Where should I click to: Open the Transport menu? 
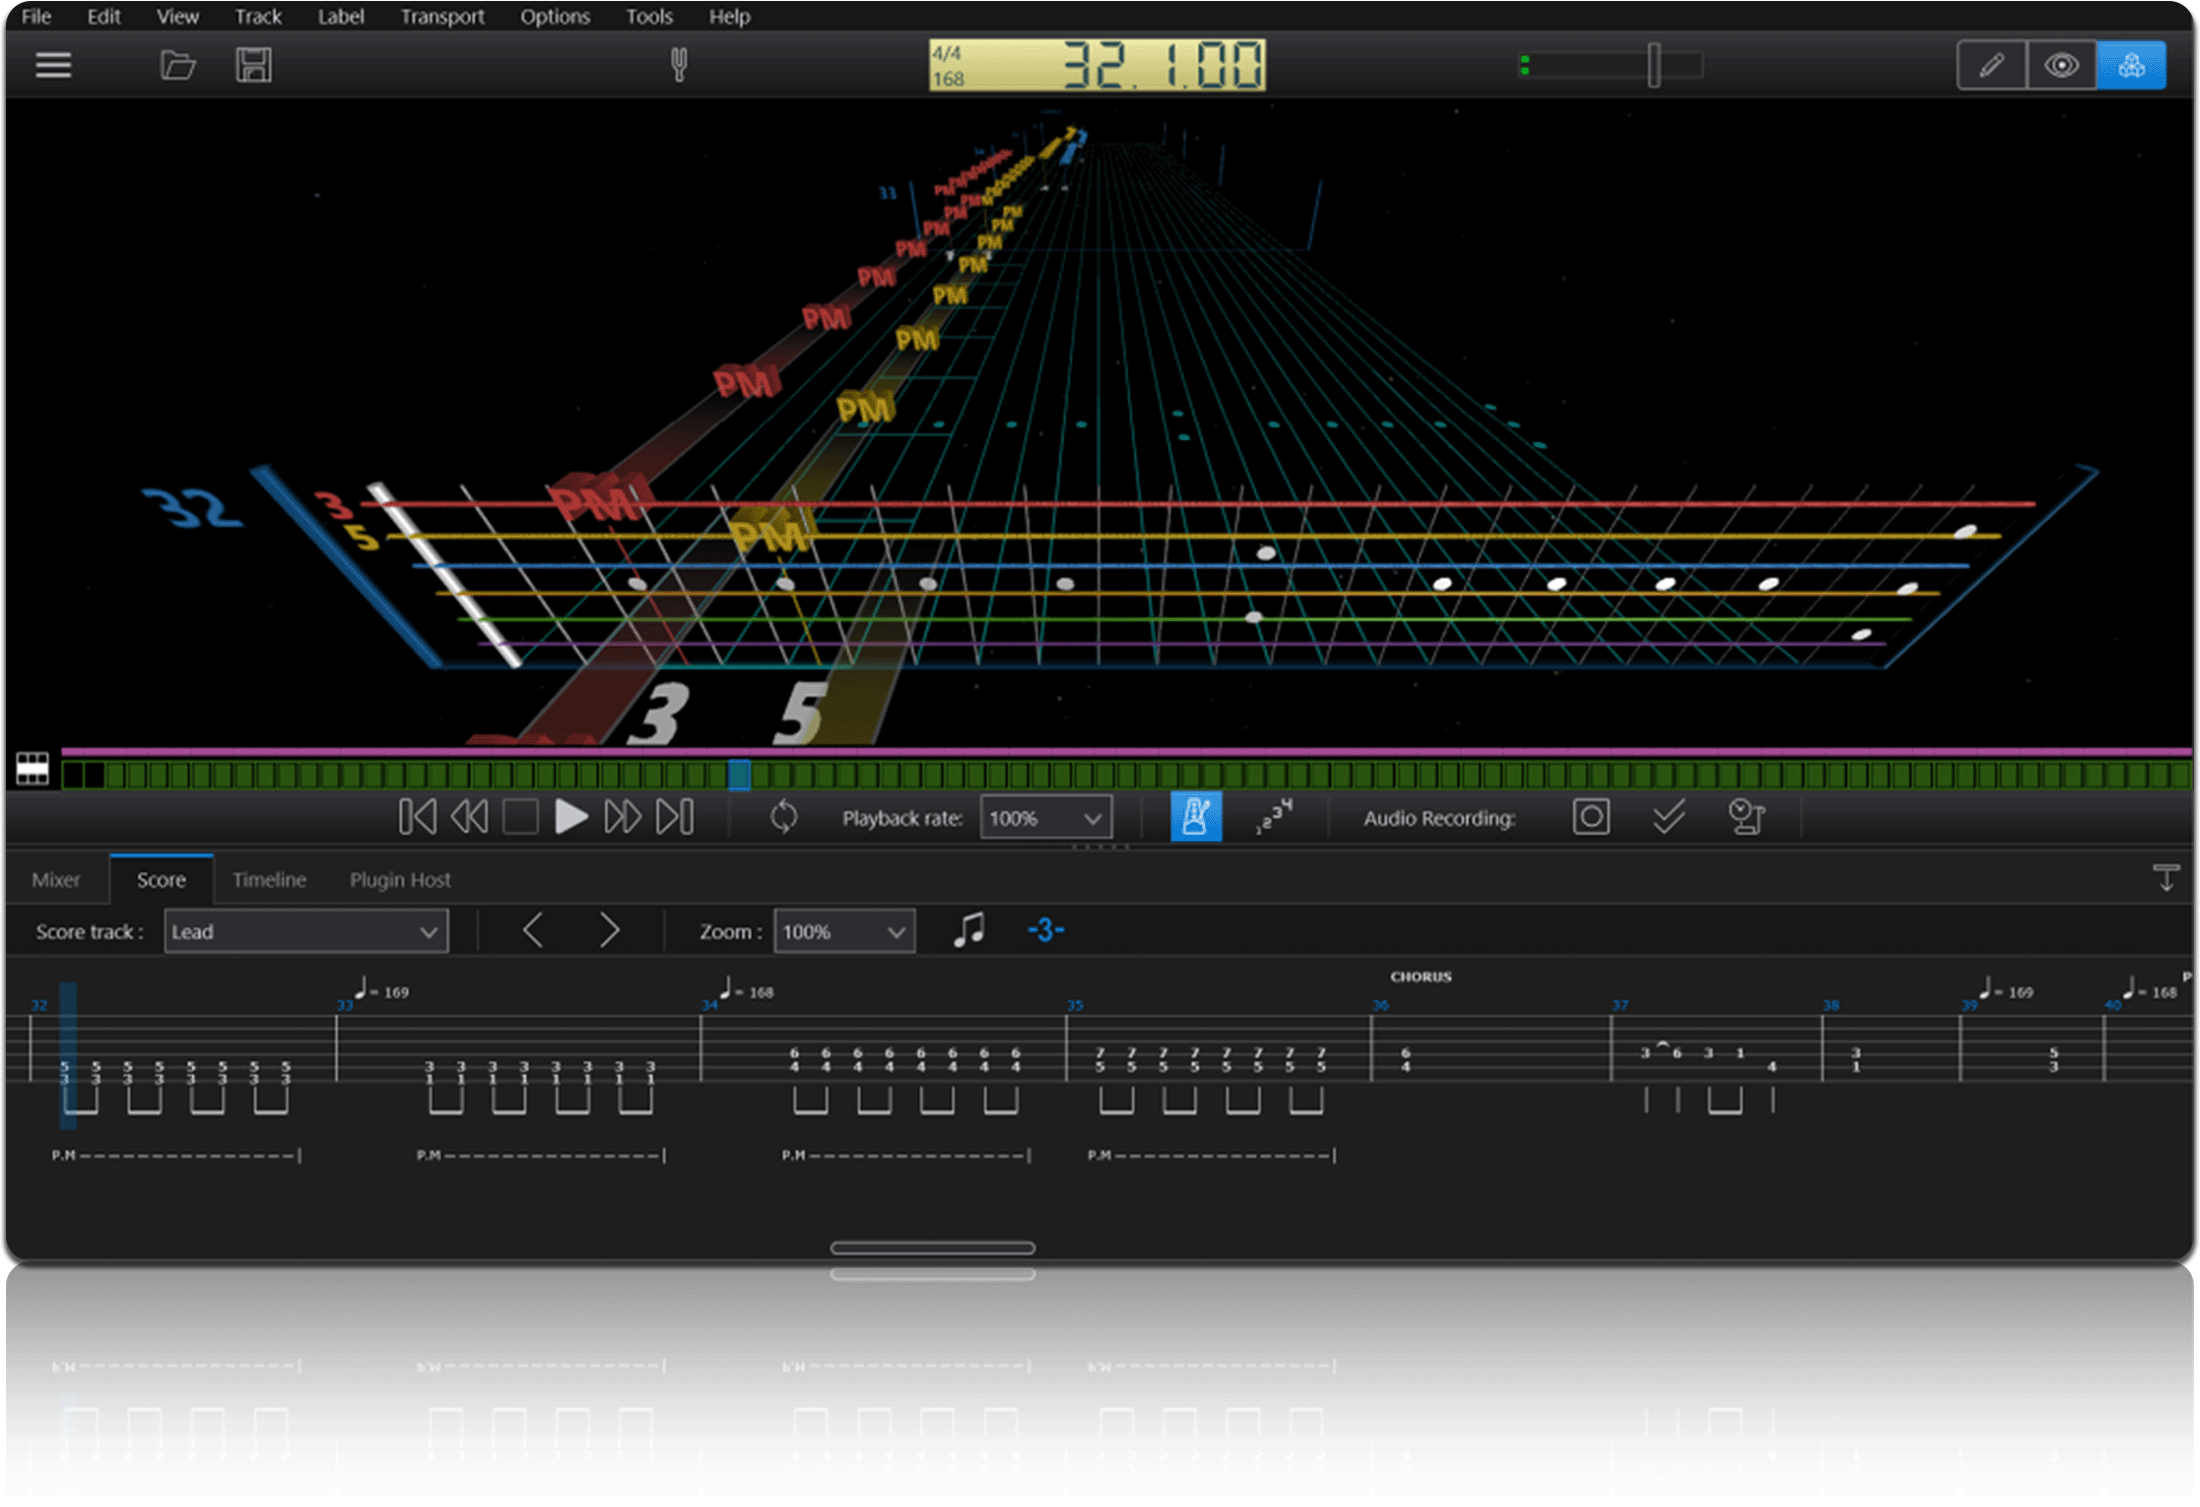[x=442, y=16]
